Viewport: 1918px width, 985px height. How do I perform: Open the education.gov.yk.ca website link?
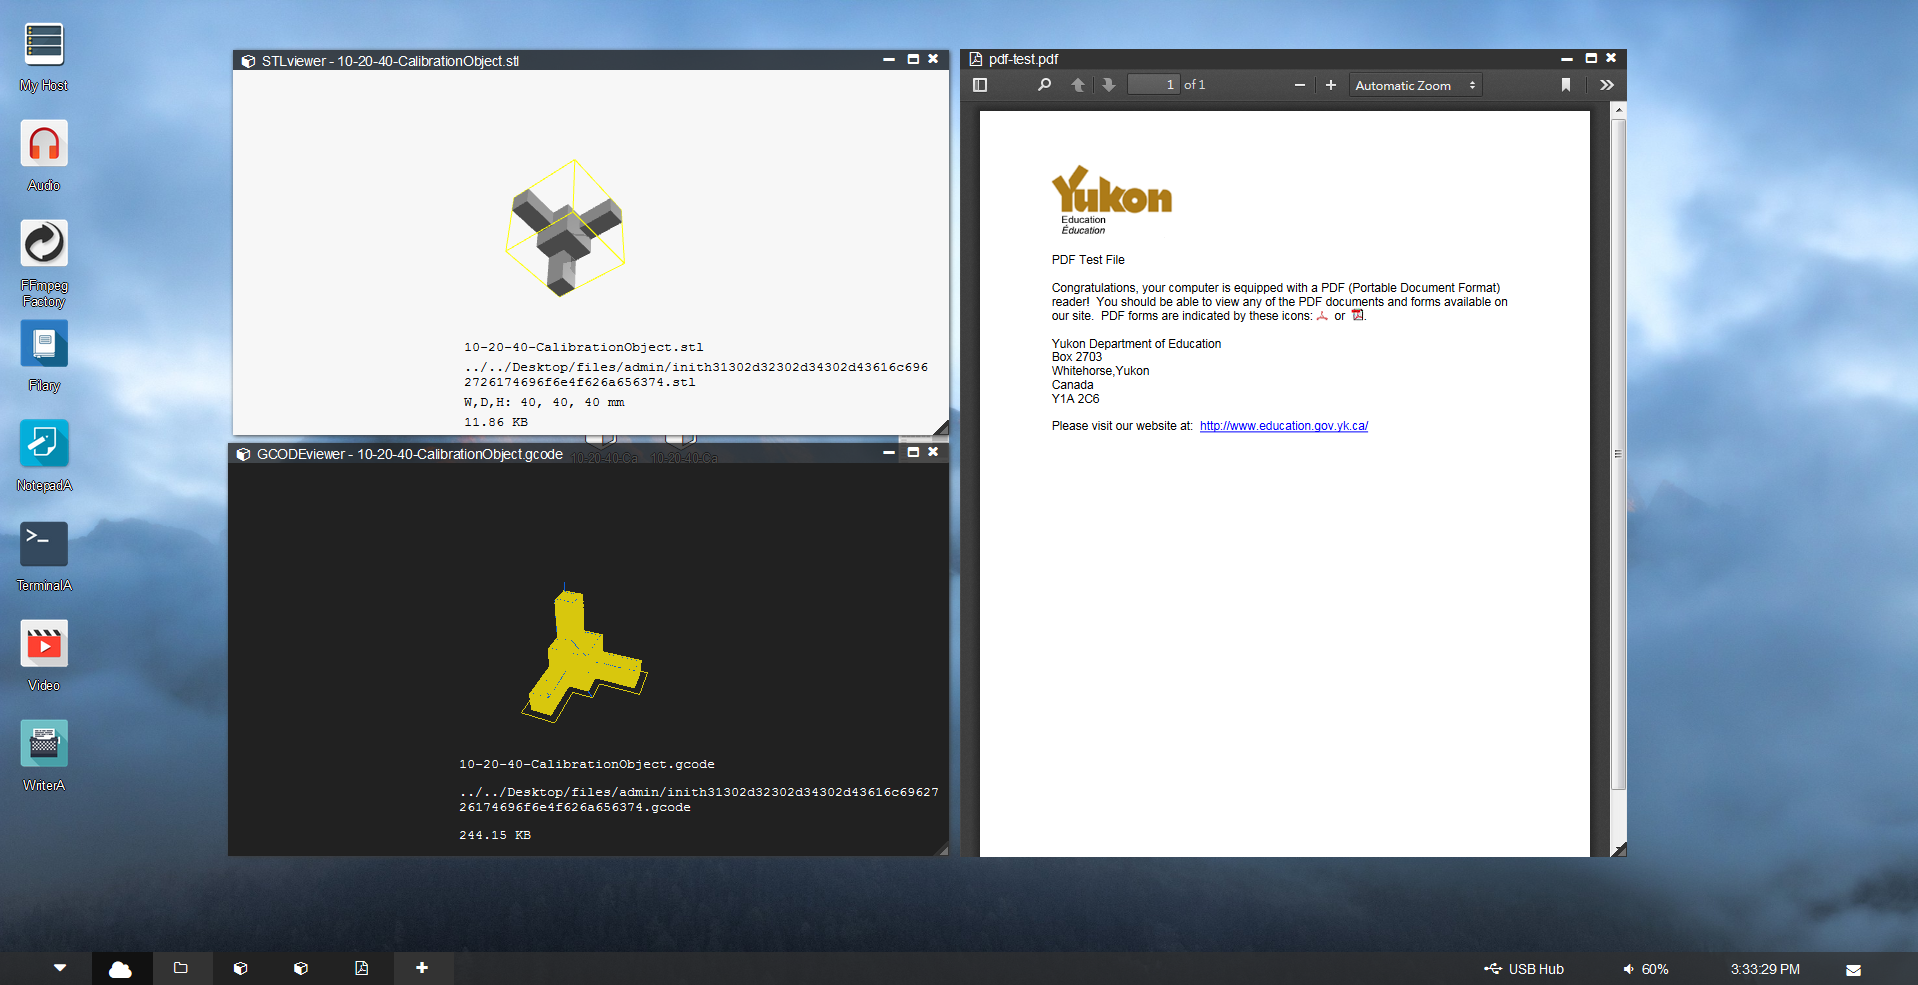(1283, 426)
